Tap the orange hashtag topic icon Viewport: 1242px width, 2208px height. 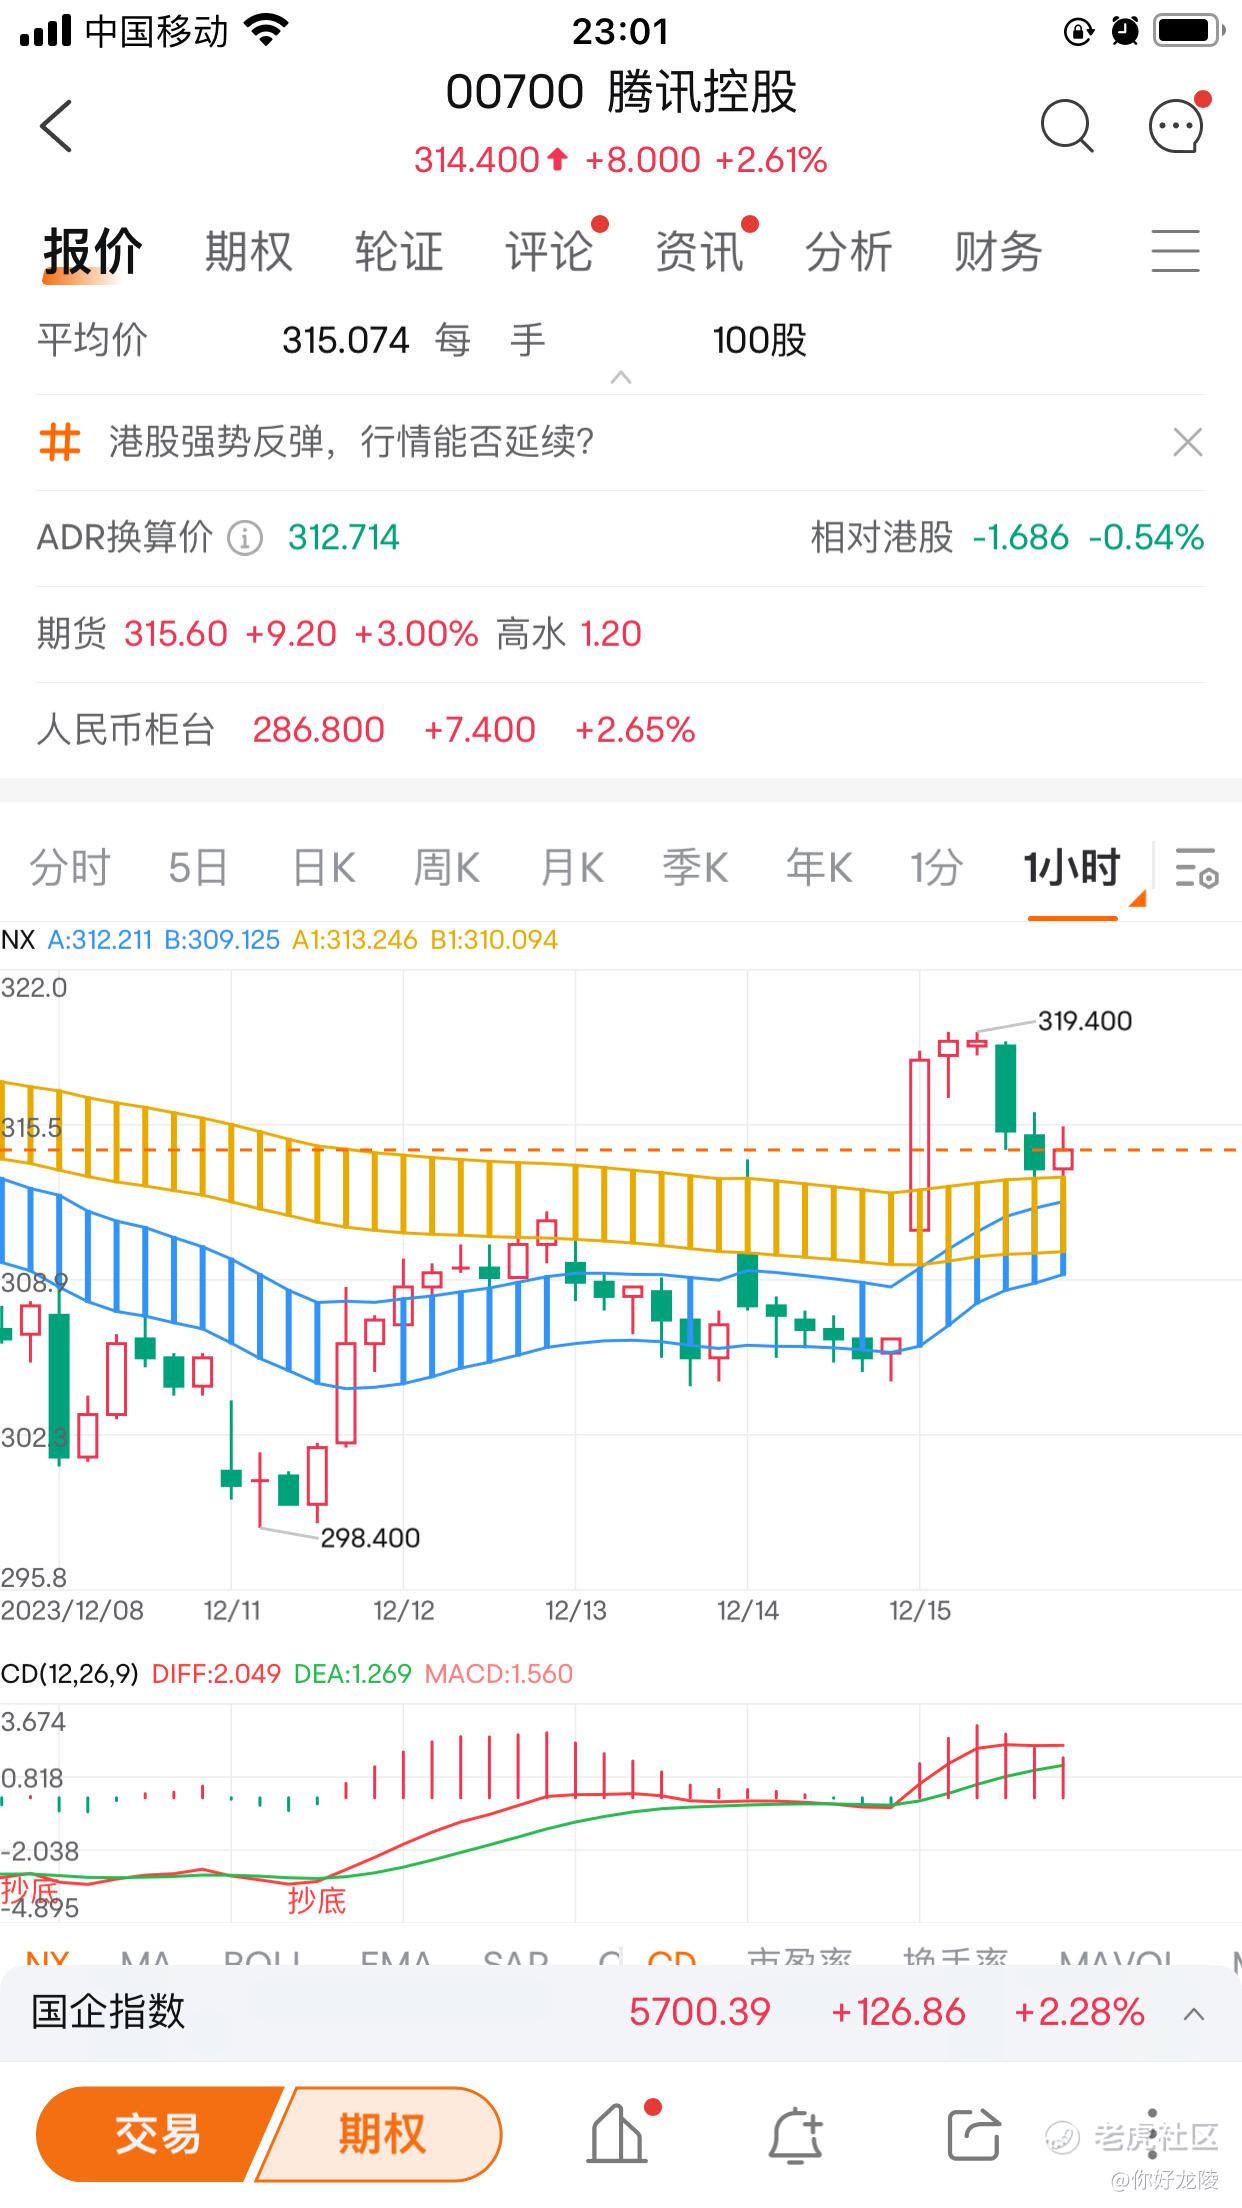[59, 441]
